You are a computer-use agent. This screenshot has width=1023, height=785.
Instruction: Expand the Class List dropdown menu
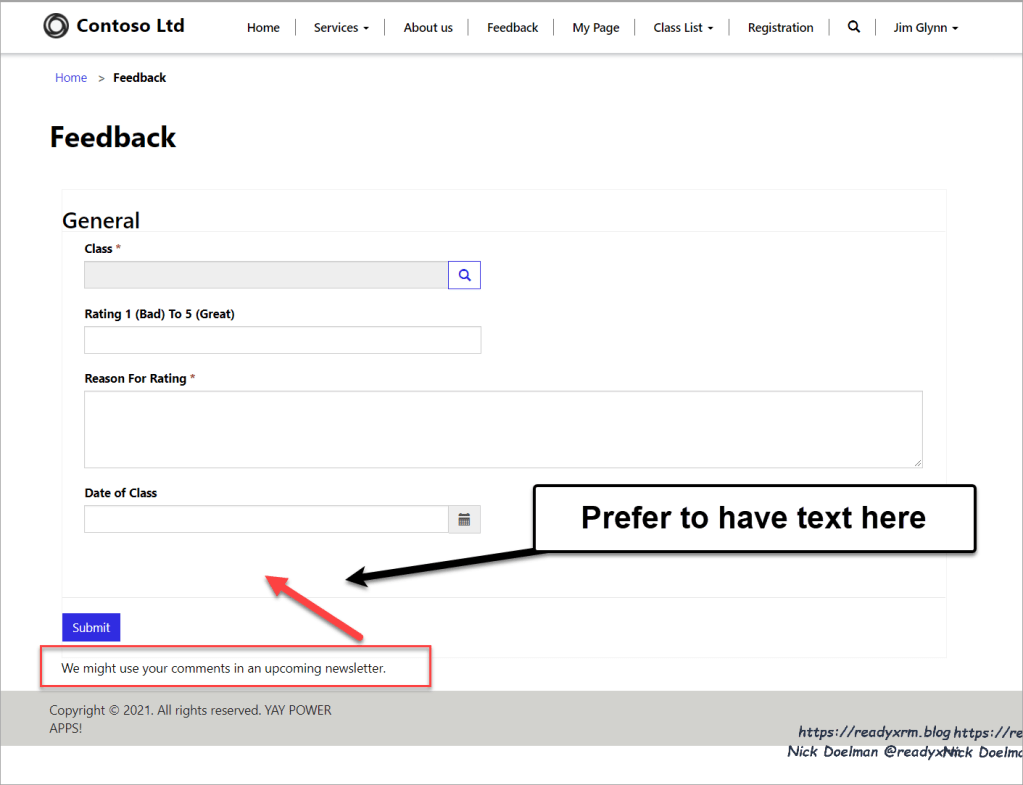pos(683,28)
